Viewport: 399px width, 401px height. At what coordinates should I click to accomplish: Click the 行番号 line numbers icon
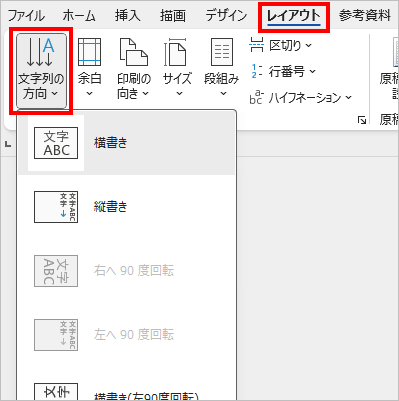(256, 71)
